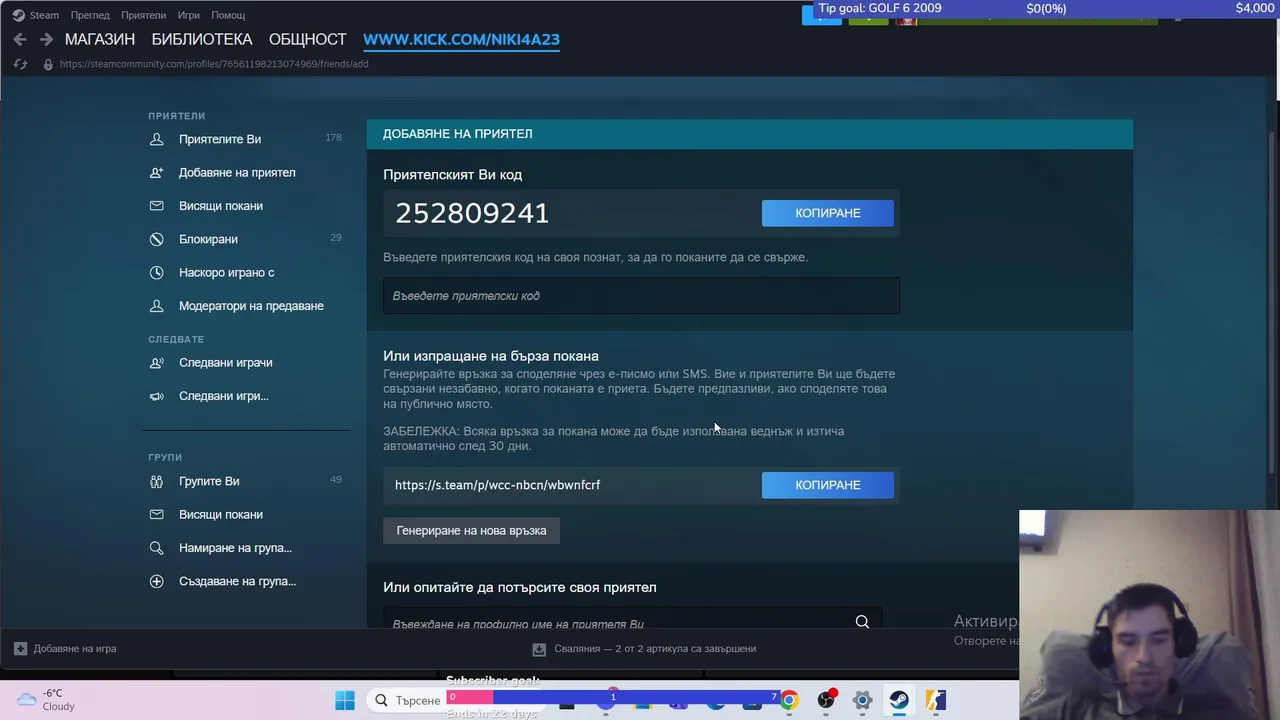Open the Игри menu
This screenshot has height=720, width=1280.
pos(188,15)
